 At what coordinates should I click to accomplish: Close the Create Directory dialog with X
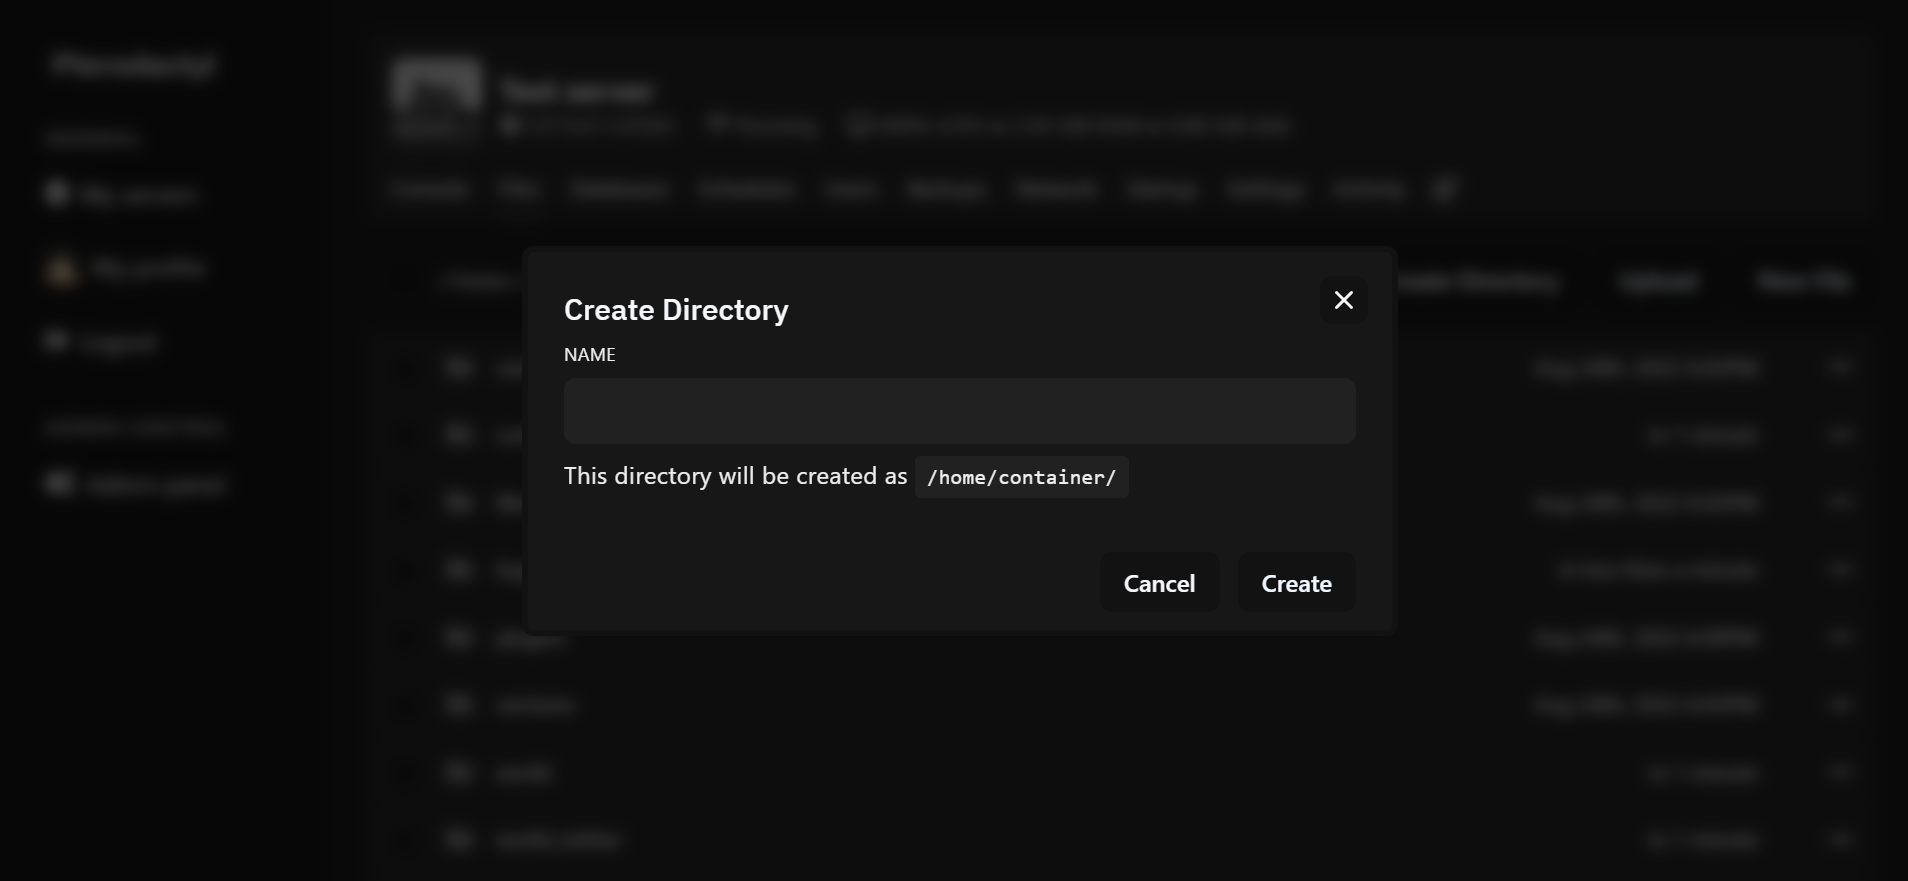pyautogui.click(x=1343, y=300)
